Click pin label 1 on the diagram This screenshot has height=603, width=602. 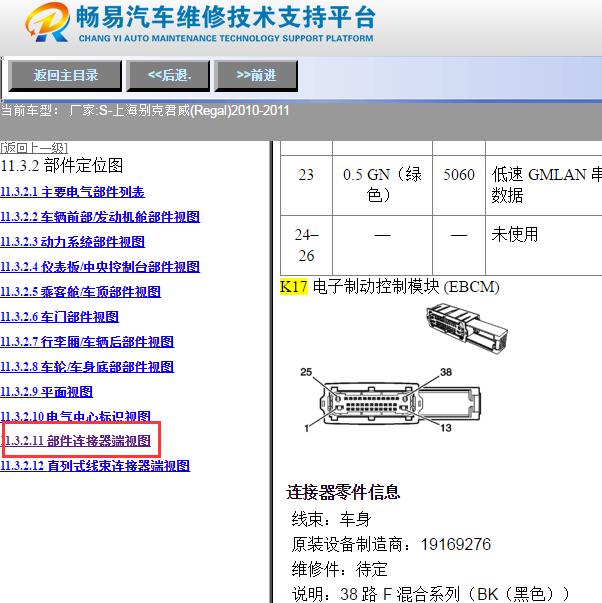coord(307,428)
